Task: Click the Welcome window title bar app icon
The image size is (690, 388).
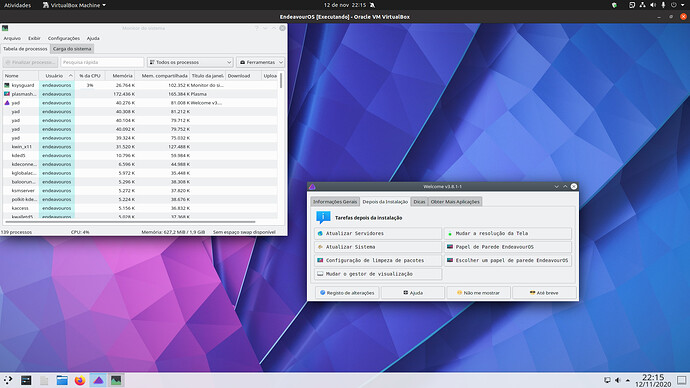Action: [312, 187]
